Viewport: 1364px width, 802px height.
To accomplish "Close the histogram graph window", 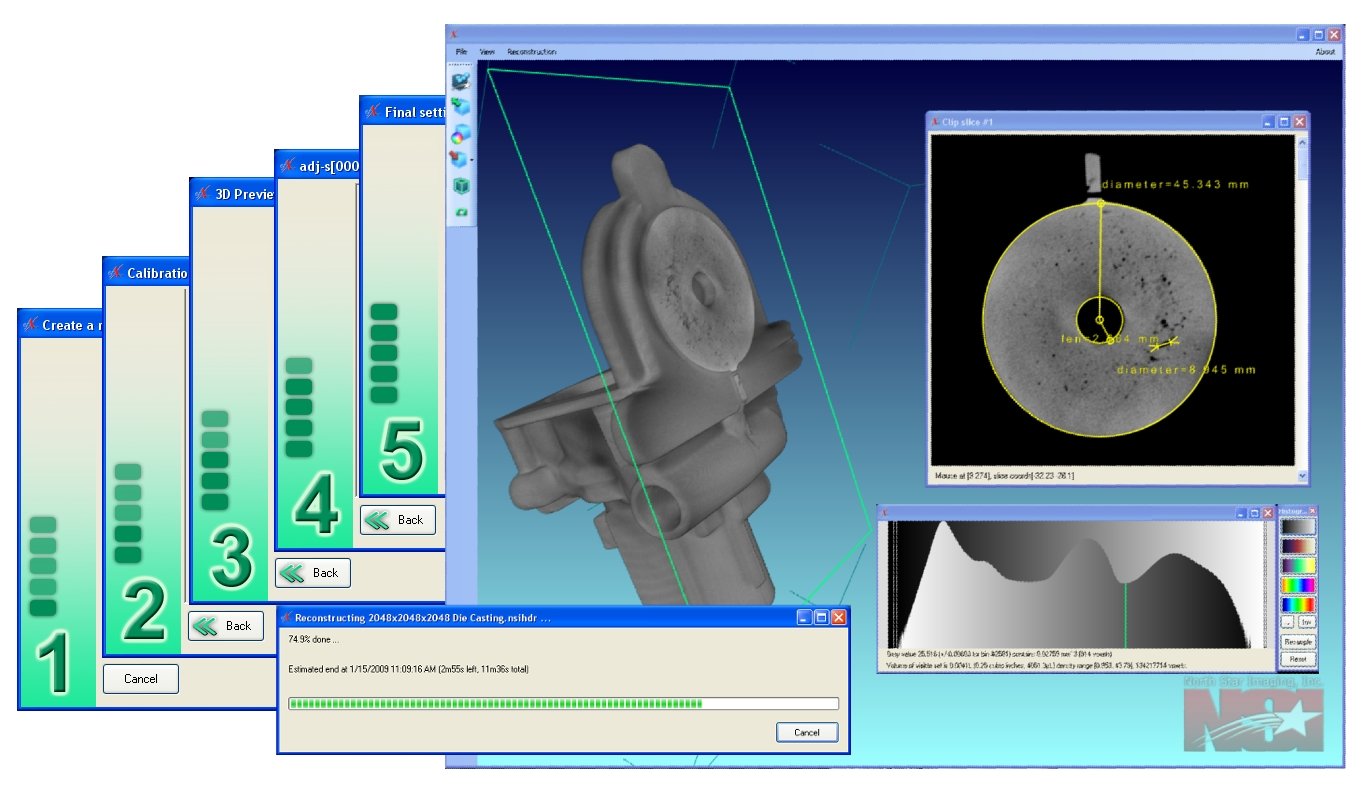I will click(1269, 513).
